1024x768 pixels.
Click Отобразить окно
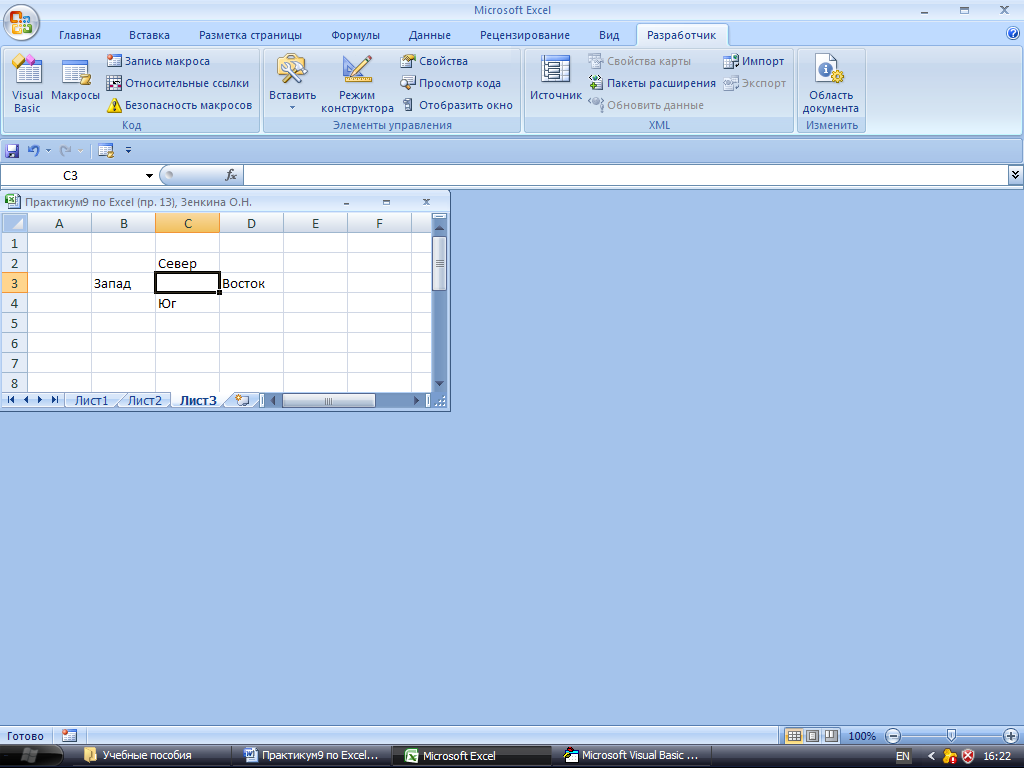457,105
